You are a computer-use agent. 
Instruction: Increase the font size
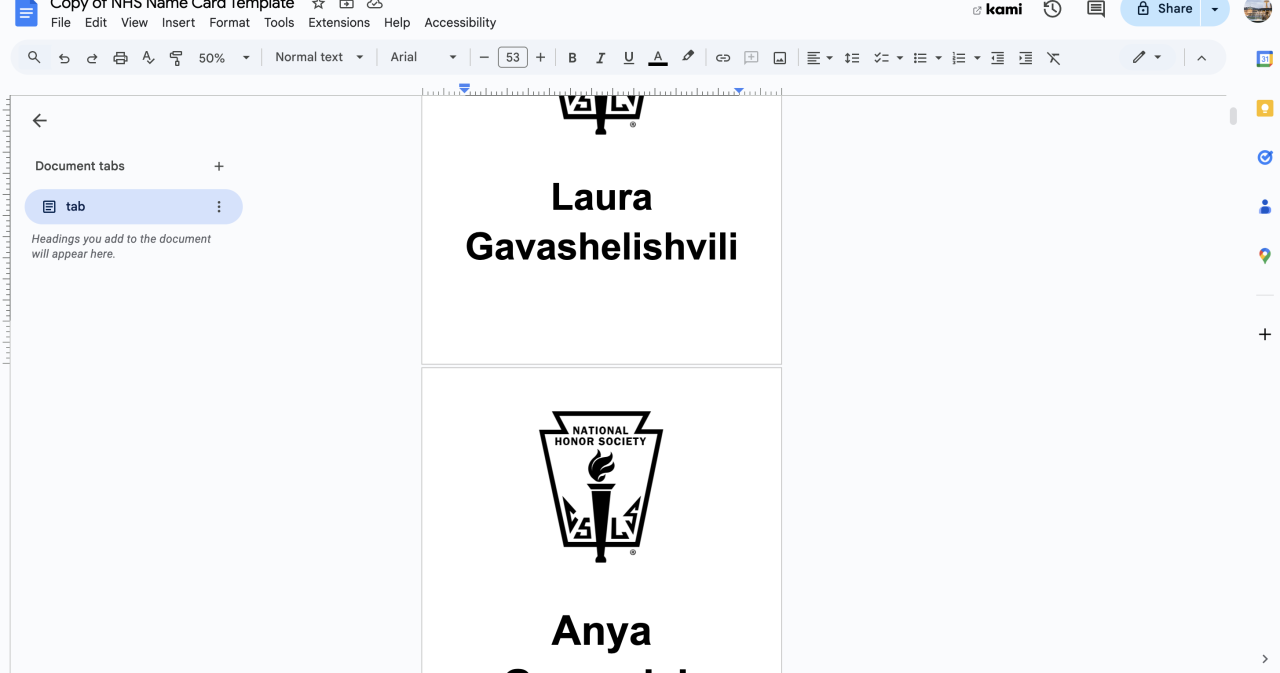tap(541, 58)
